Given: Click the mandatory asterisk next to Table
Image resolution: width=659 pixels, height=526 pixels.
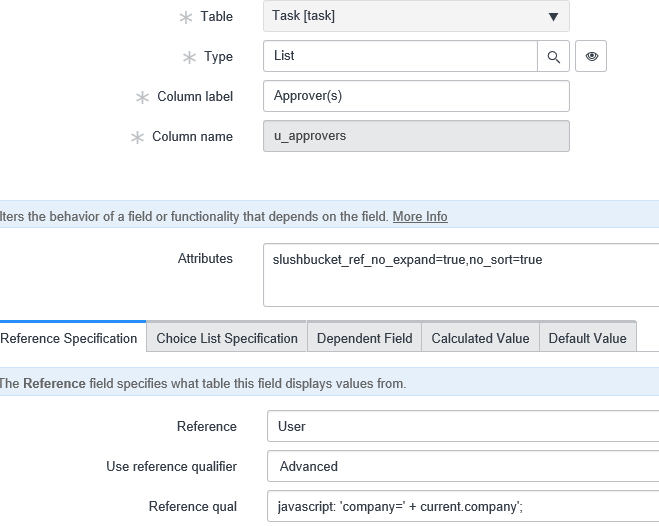Looking at the screenshot, I should tap(183, 17).
